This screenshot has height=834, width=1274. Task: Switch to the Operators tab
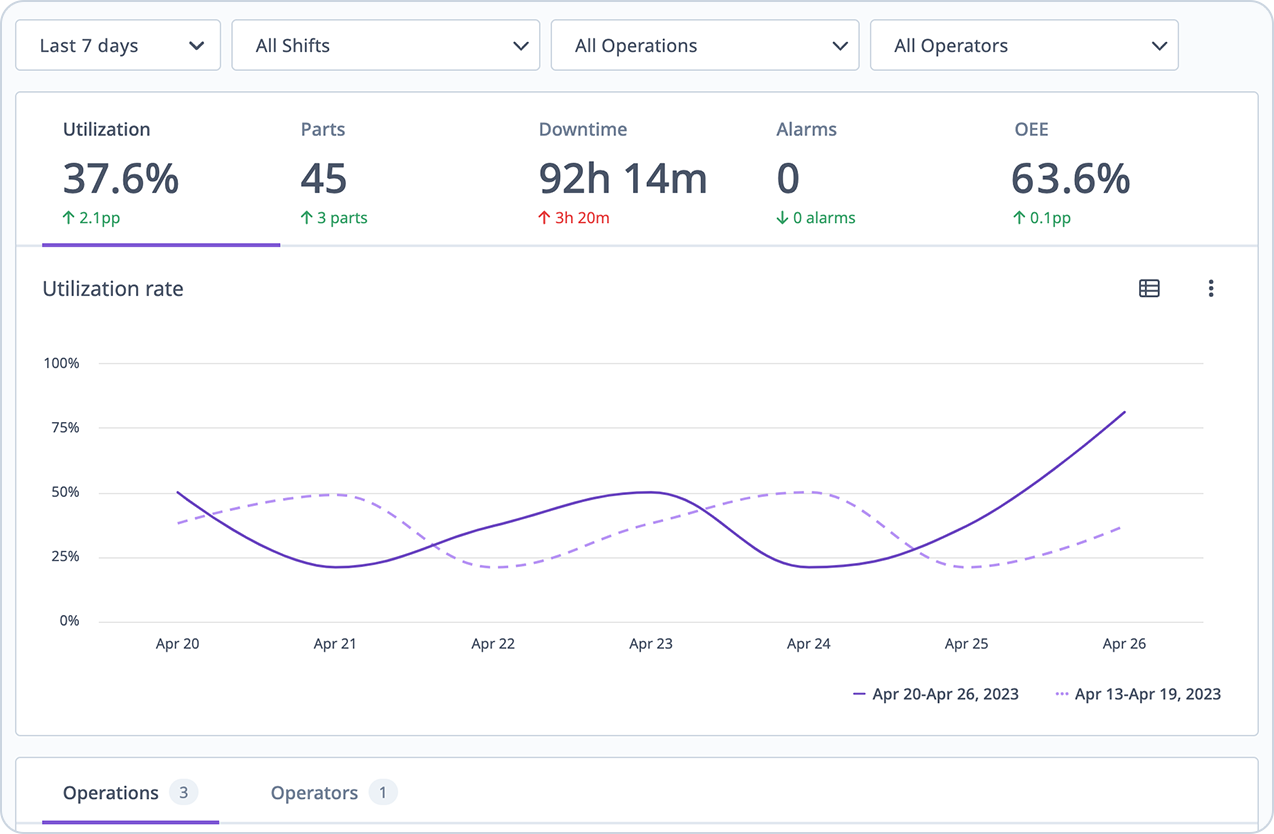334,793
